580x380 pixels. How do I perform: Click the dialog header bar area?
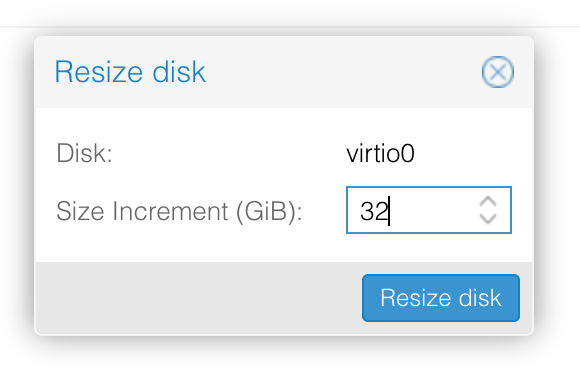click(284, 72)
